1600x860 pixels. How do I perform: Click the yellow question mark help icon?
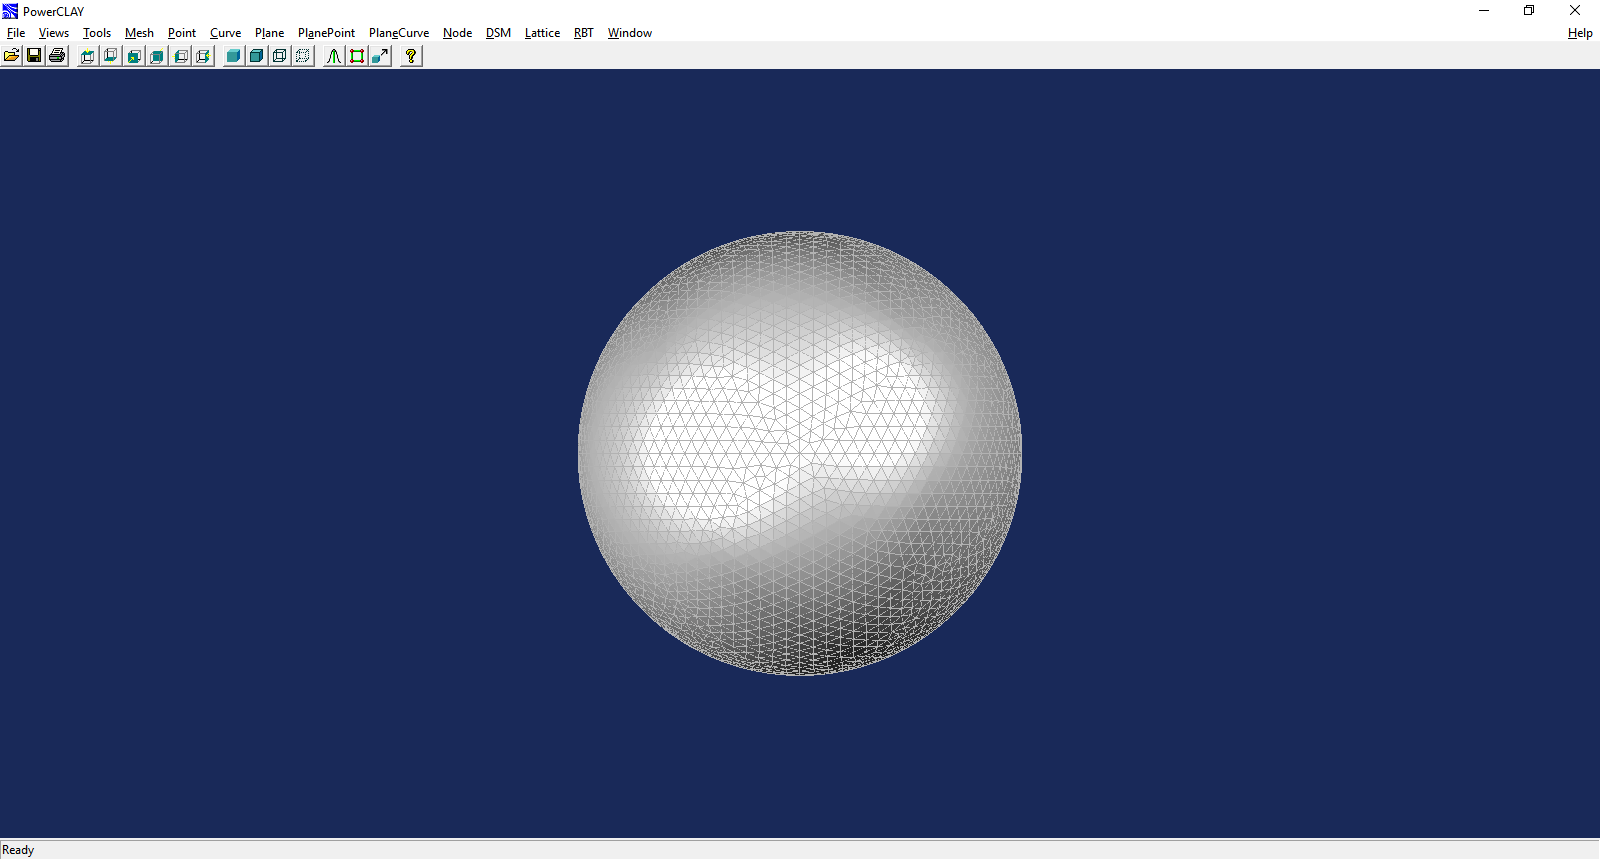click(x=411, y=56)
